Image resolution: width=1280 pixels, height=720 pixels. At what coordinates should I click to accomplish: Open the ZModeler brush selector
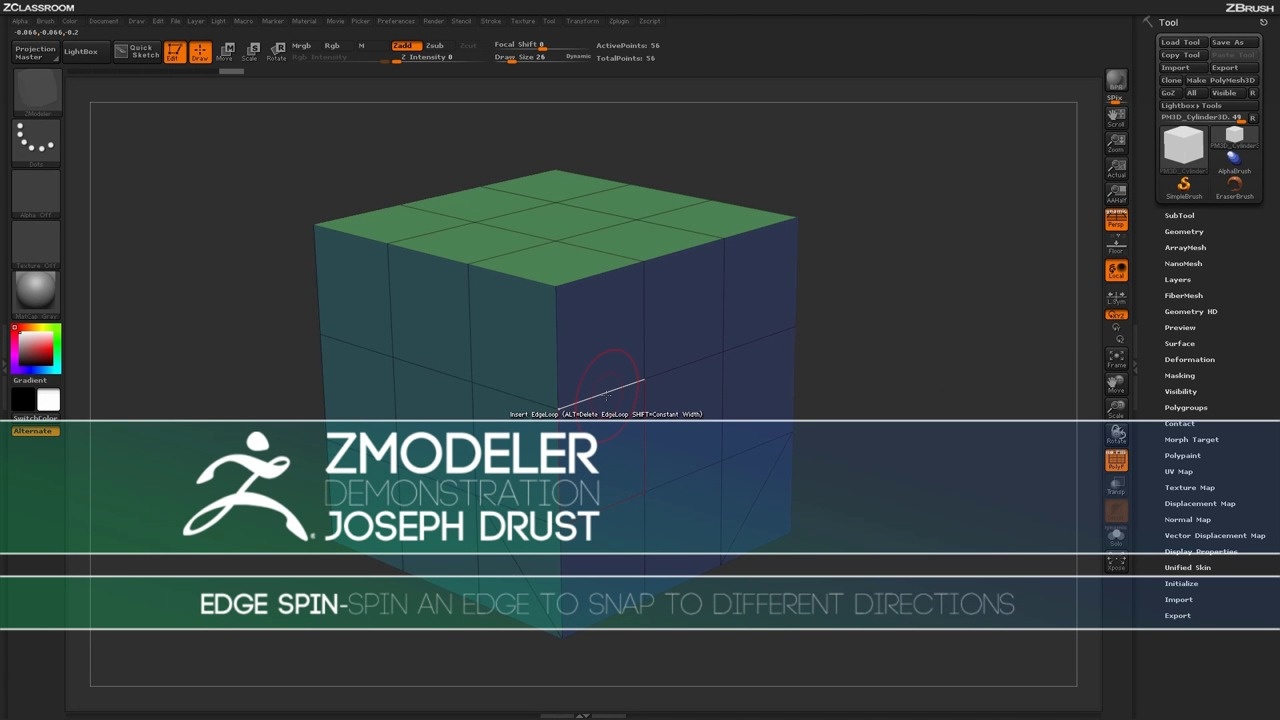[37, 92]
